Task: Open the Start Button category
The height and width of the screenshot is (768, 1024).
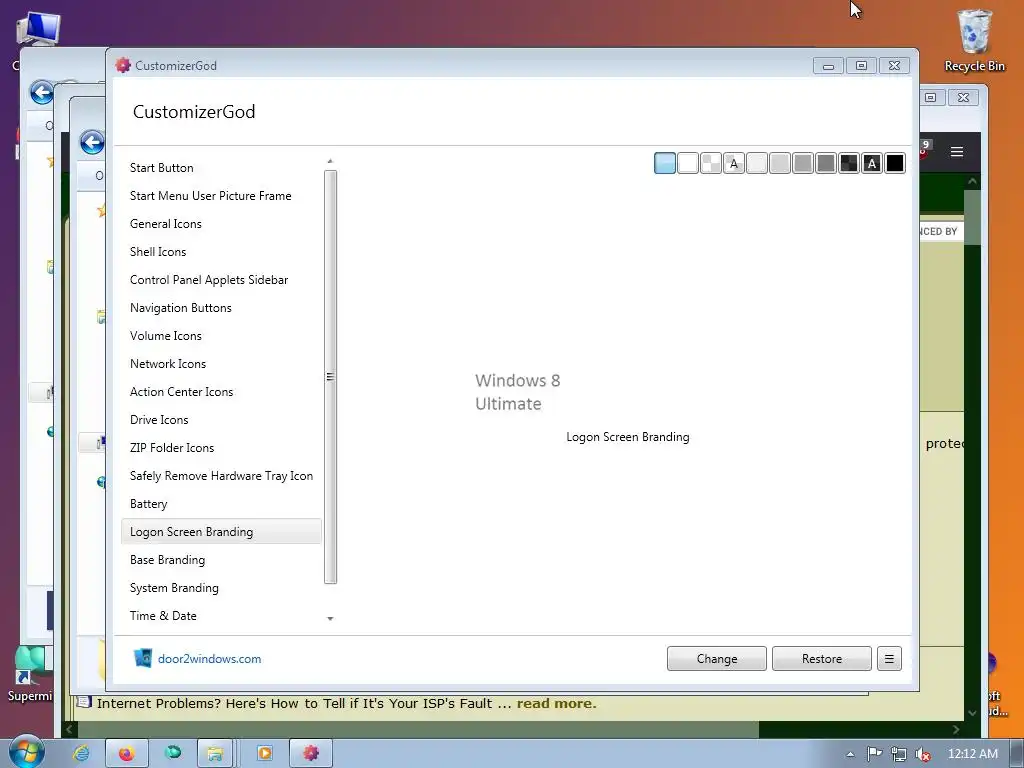Action: click(x=221, y=168)
